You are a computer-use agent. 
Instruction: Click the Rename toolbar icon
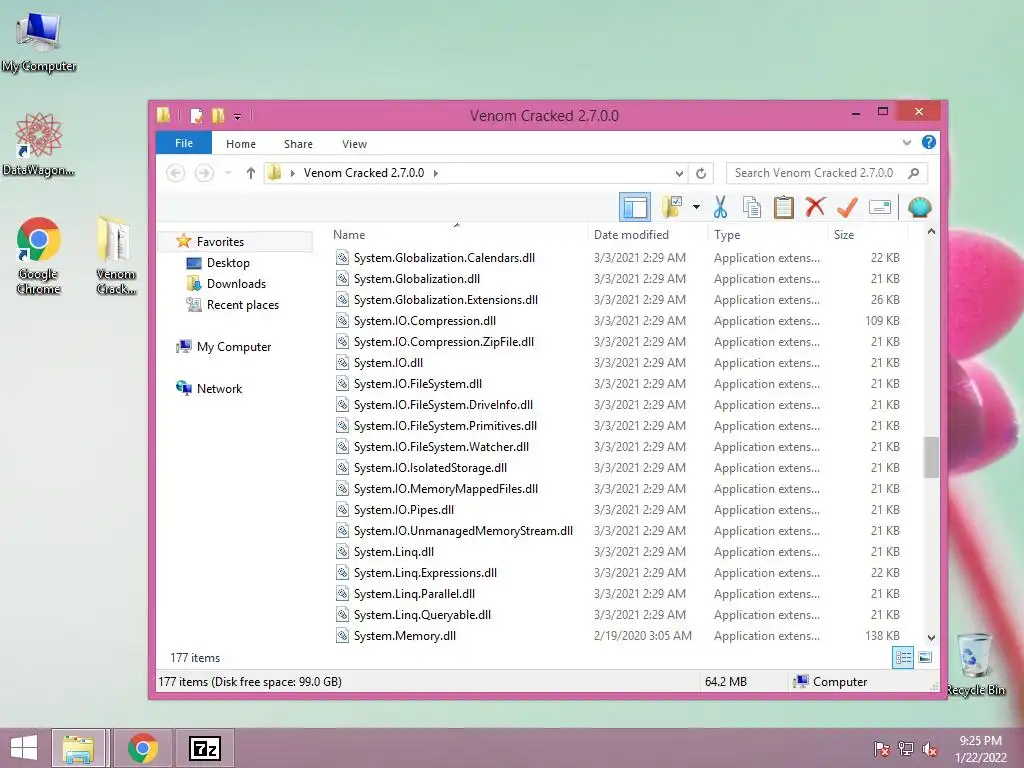tap(880, 208)
